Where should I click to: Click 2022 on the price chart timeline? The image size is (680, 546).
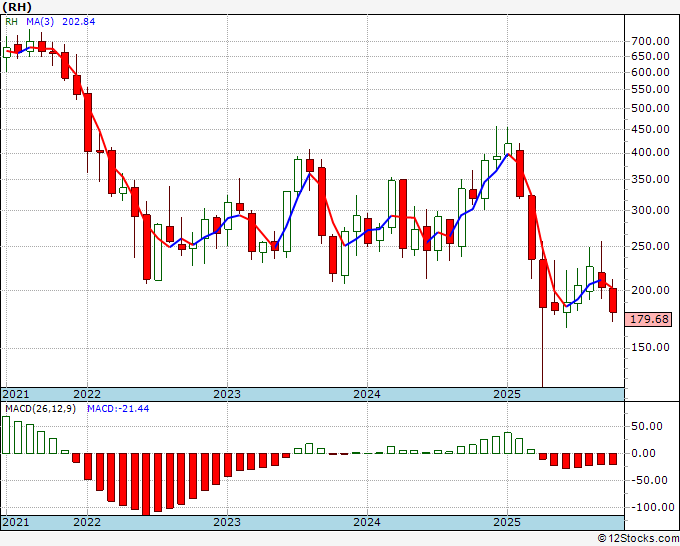tap(87, 394)
